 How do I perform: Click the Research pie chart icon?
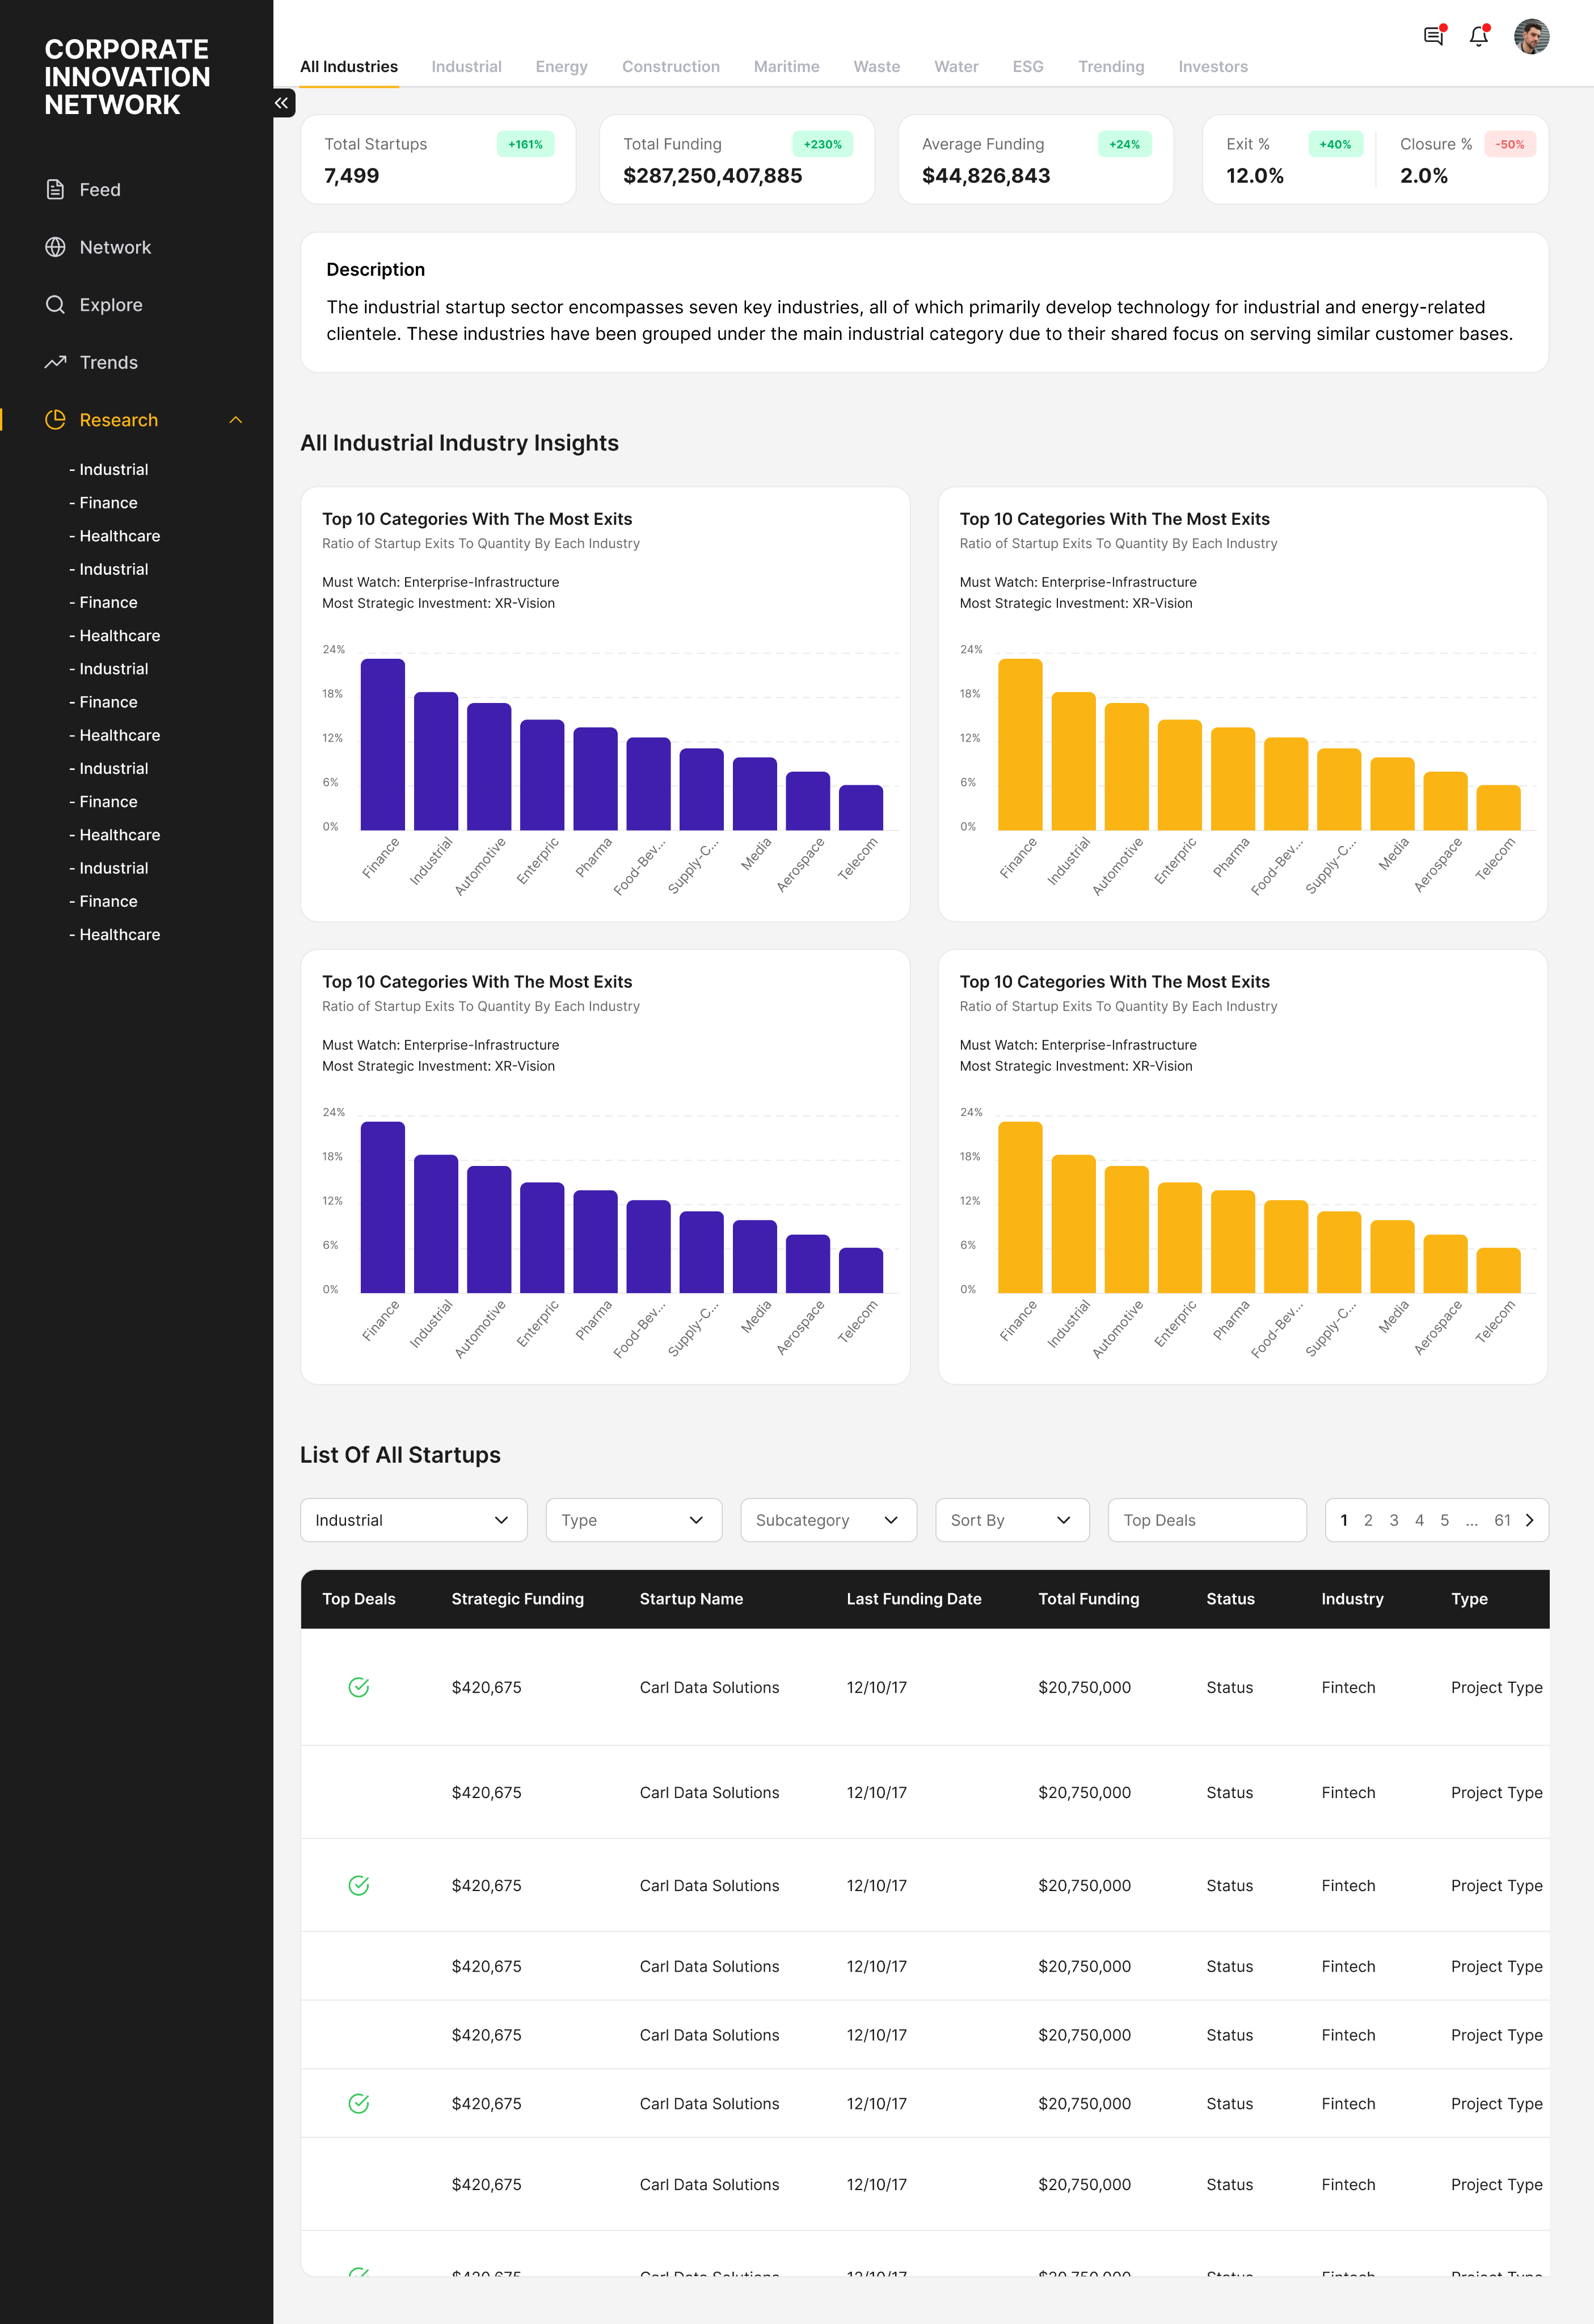pyautogui.click(x=55, y=420)
